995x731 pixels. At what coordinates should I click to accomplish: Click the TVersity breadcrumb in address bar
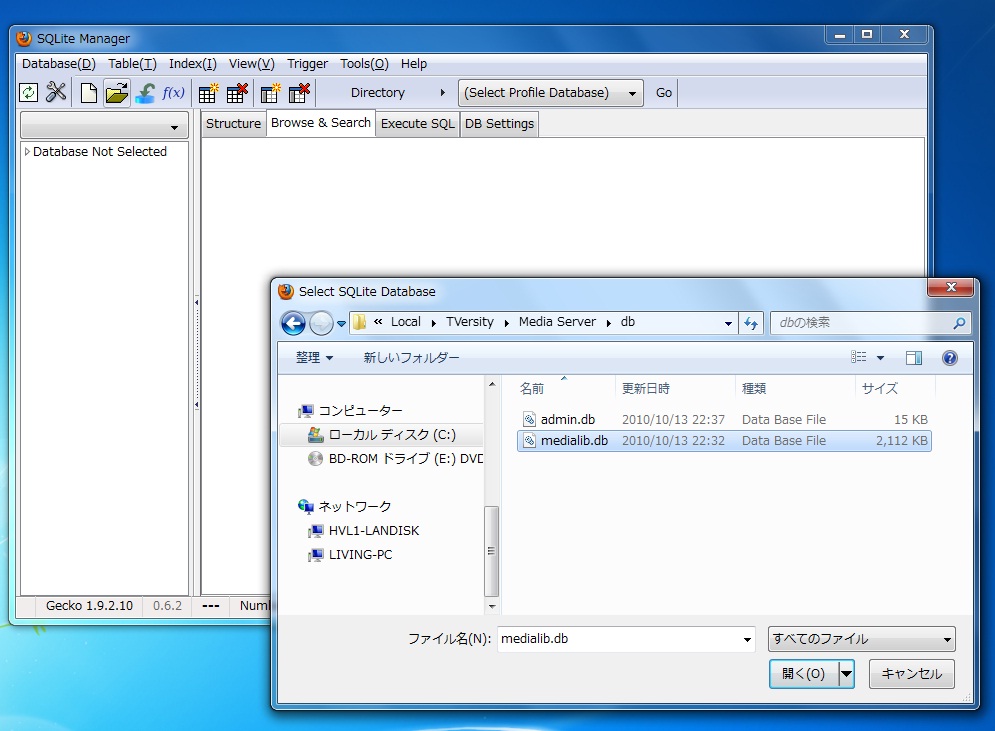tap(470, 322)
